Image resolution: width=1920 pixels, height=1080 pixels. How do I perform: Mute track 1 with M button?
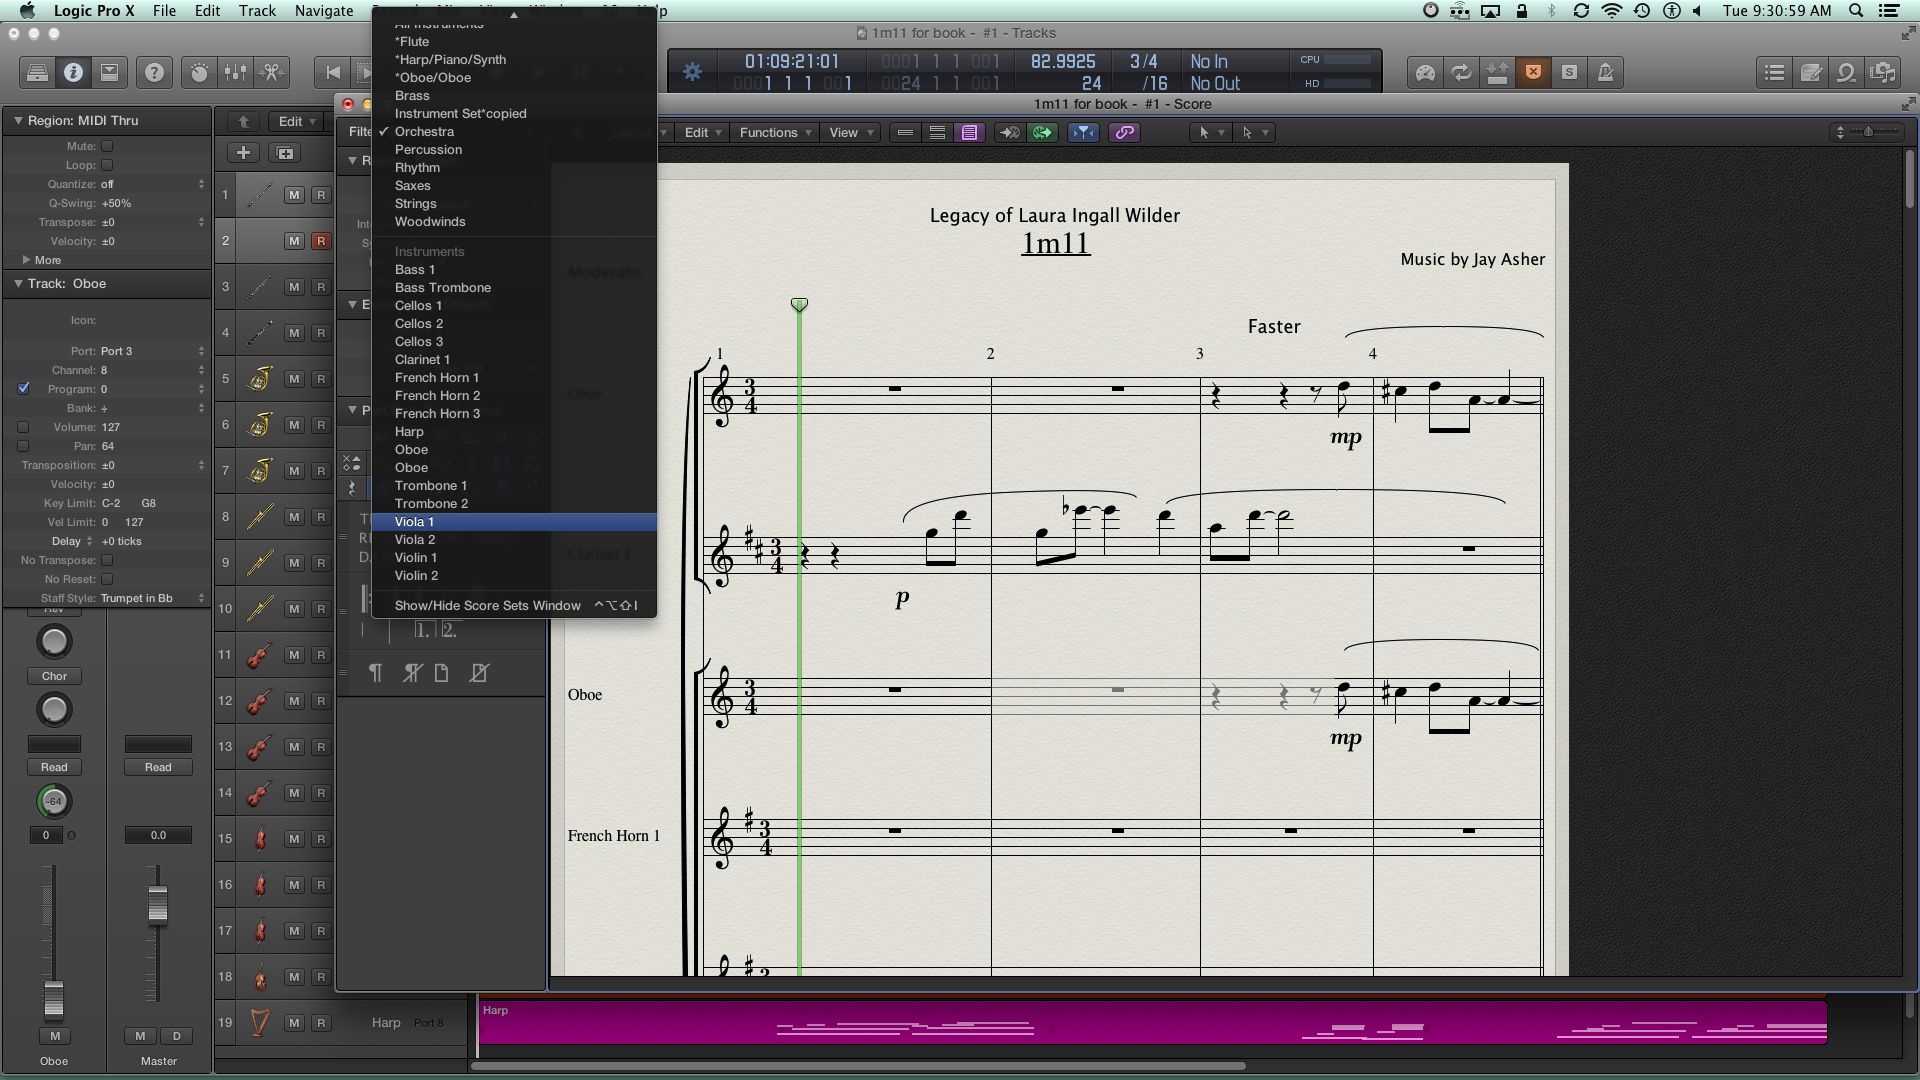tap(294, 195)
